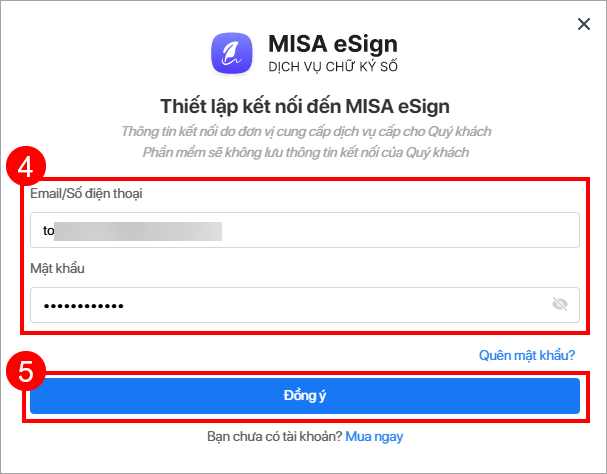
Task: Click the Phần mềm sẽ không lưu notice
Action: click(305, 152)
